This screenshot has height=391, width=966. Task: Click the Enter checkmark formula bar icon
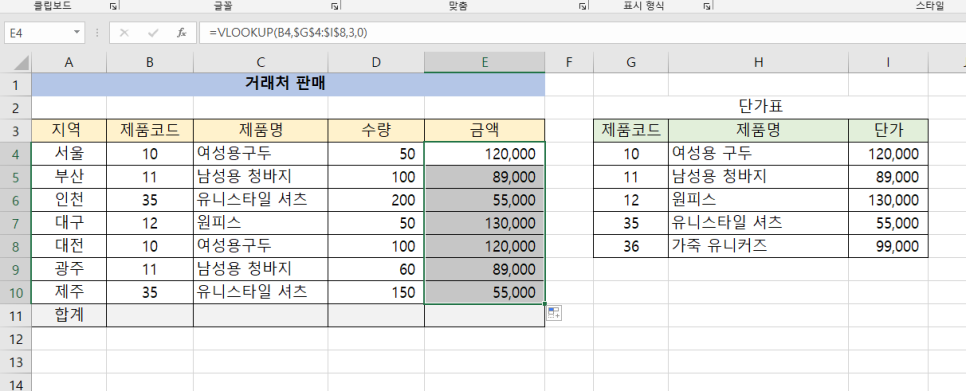[x=152, y=33]
